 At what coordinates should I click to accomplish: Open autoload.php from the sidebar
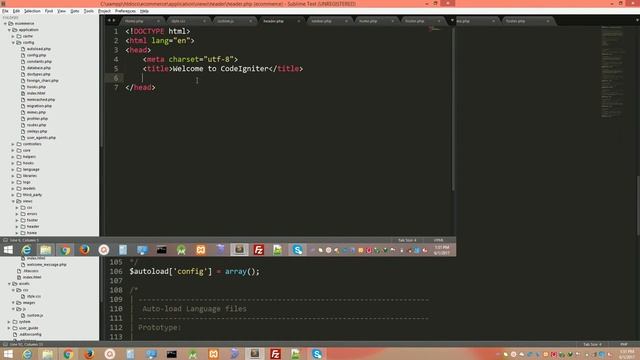coord(39,49)
